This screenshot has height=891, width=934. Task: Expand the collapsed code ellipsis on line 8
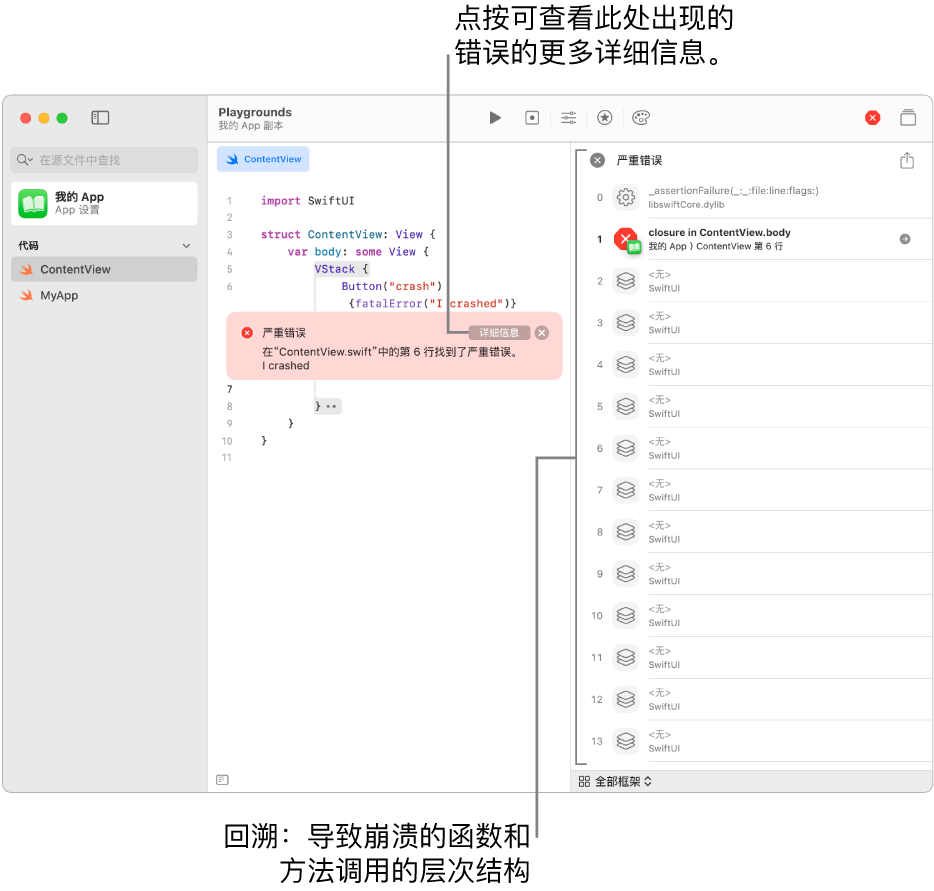tap(331, 406)
